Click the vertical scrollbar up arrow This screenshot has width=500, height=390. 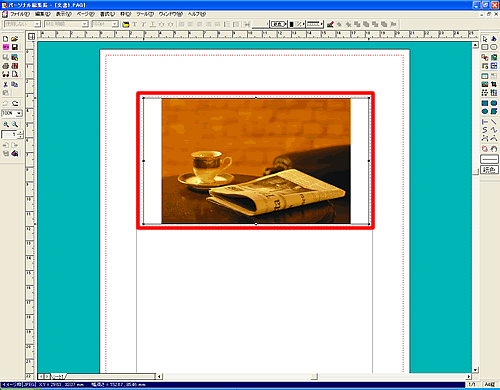(x=475, y=45)
